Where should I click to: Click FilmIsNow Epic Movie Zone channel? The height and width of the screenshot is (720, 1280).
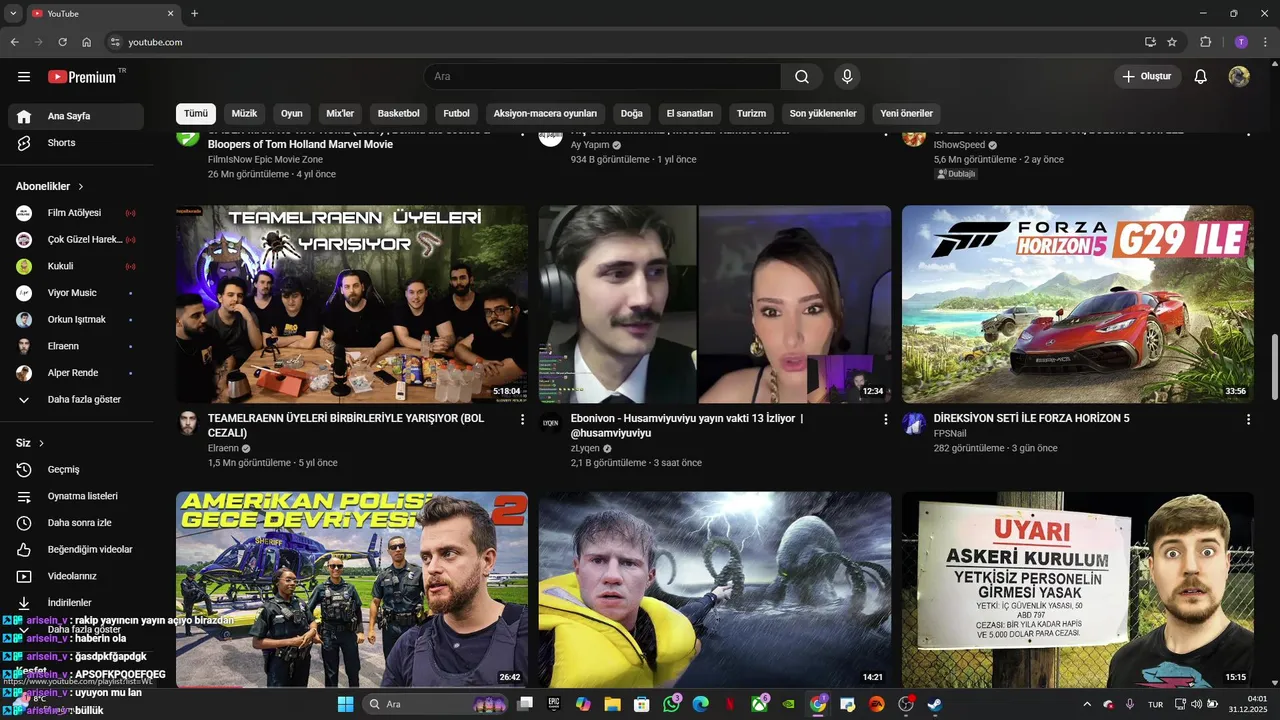click(265, 159)
